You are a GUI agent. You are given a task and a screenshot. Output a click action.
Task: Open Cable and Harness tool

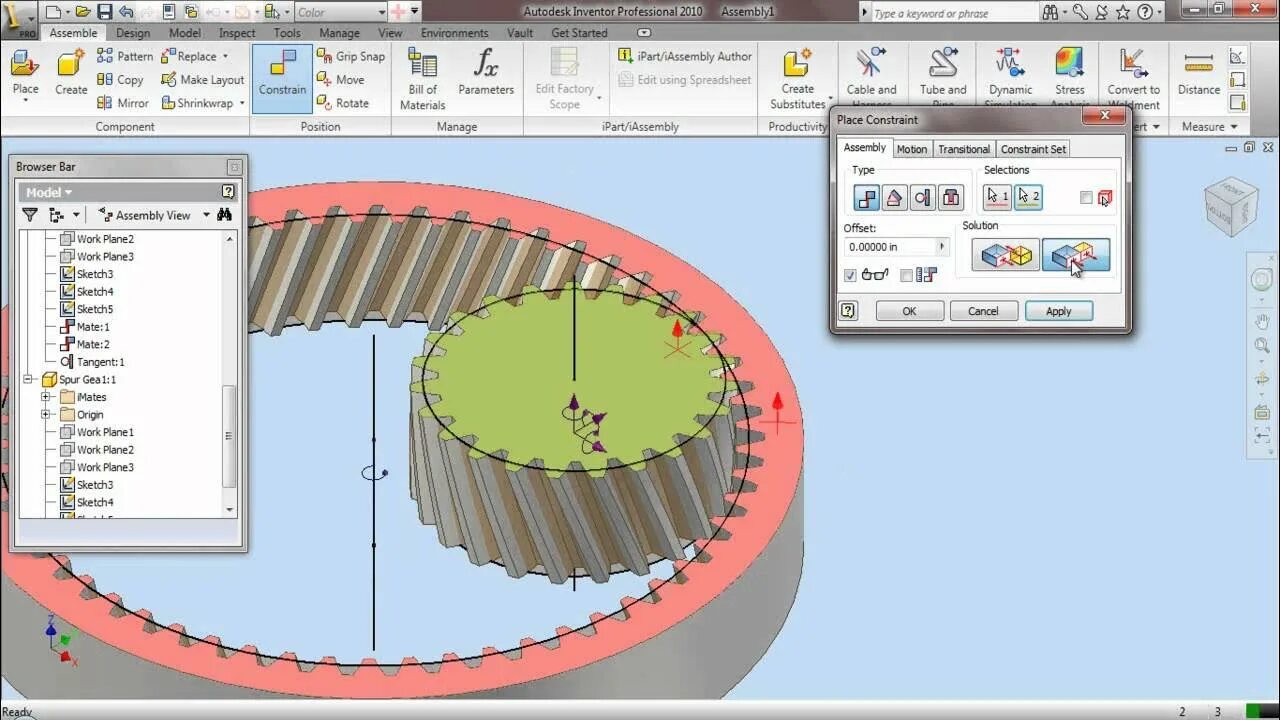[872, 78]
